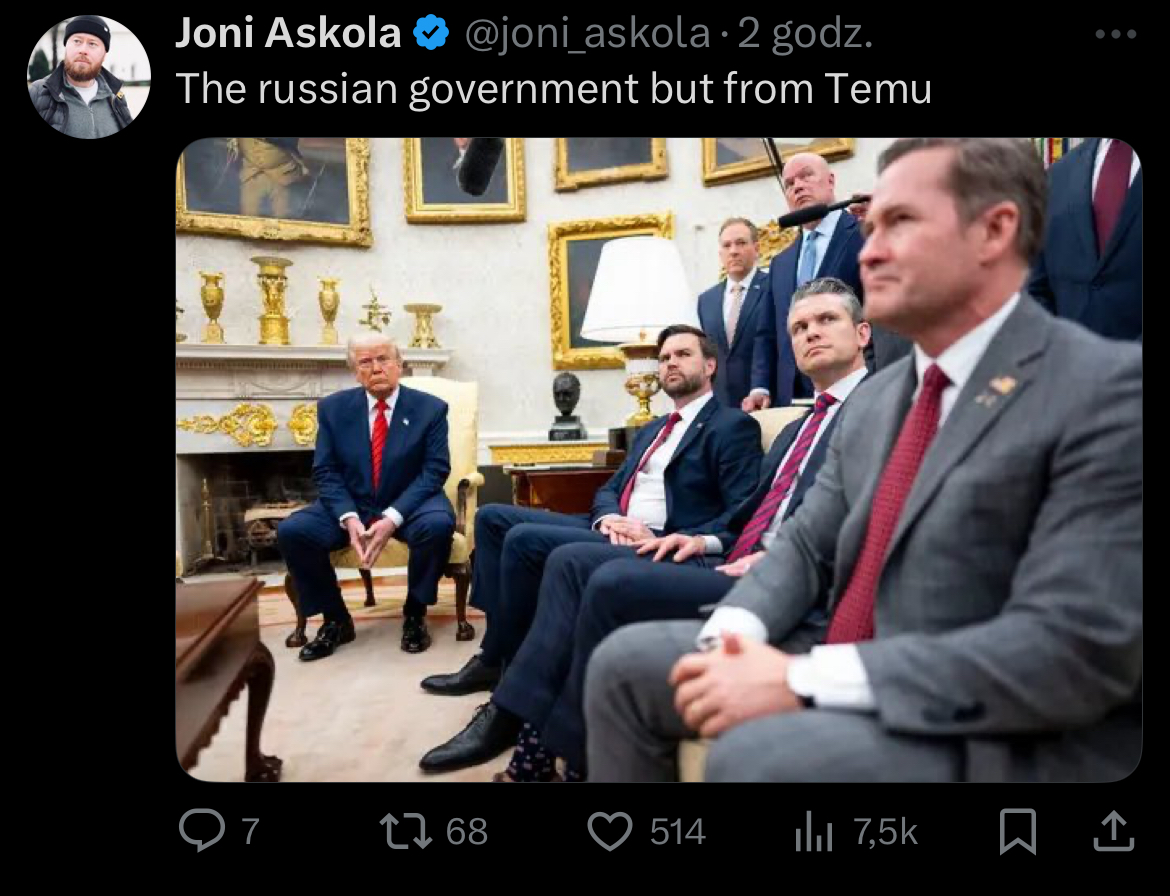
Task: Click the repost count 68
Action: tap(466, 831)
